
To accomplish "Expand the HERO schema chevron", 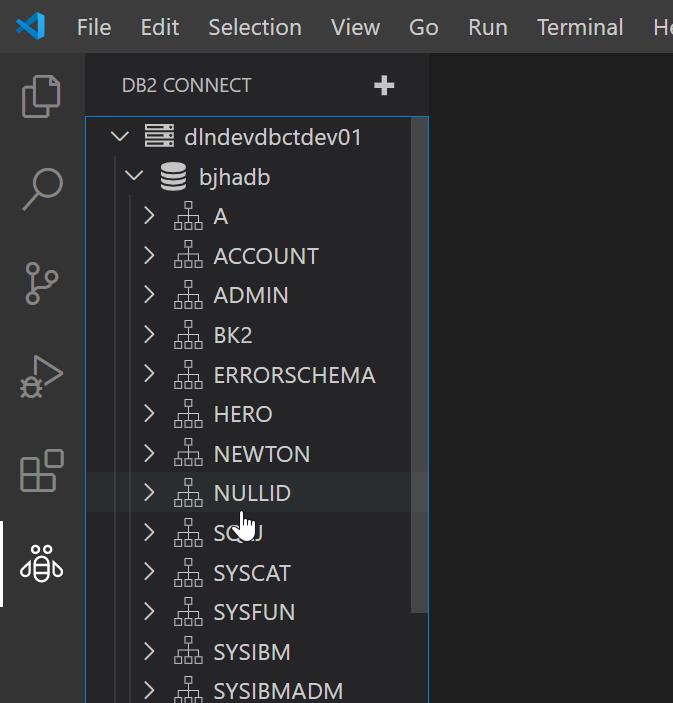I will tap(149, 413).
